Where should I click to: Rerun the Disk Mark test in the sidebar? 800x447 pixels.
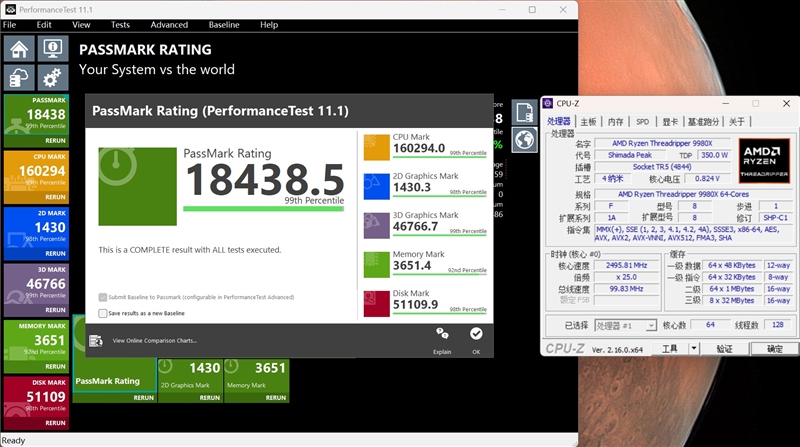tap(55, 423)
